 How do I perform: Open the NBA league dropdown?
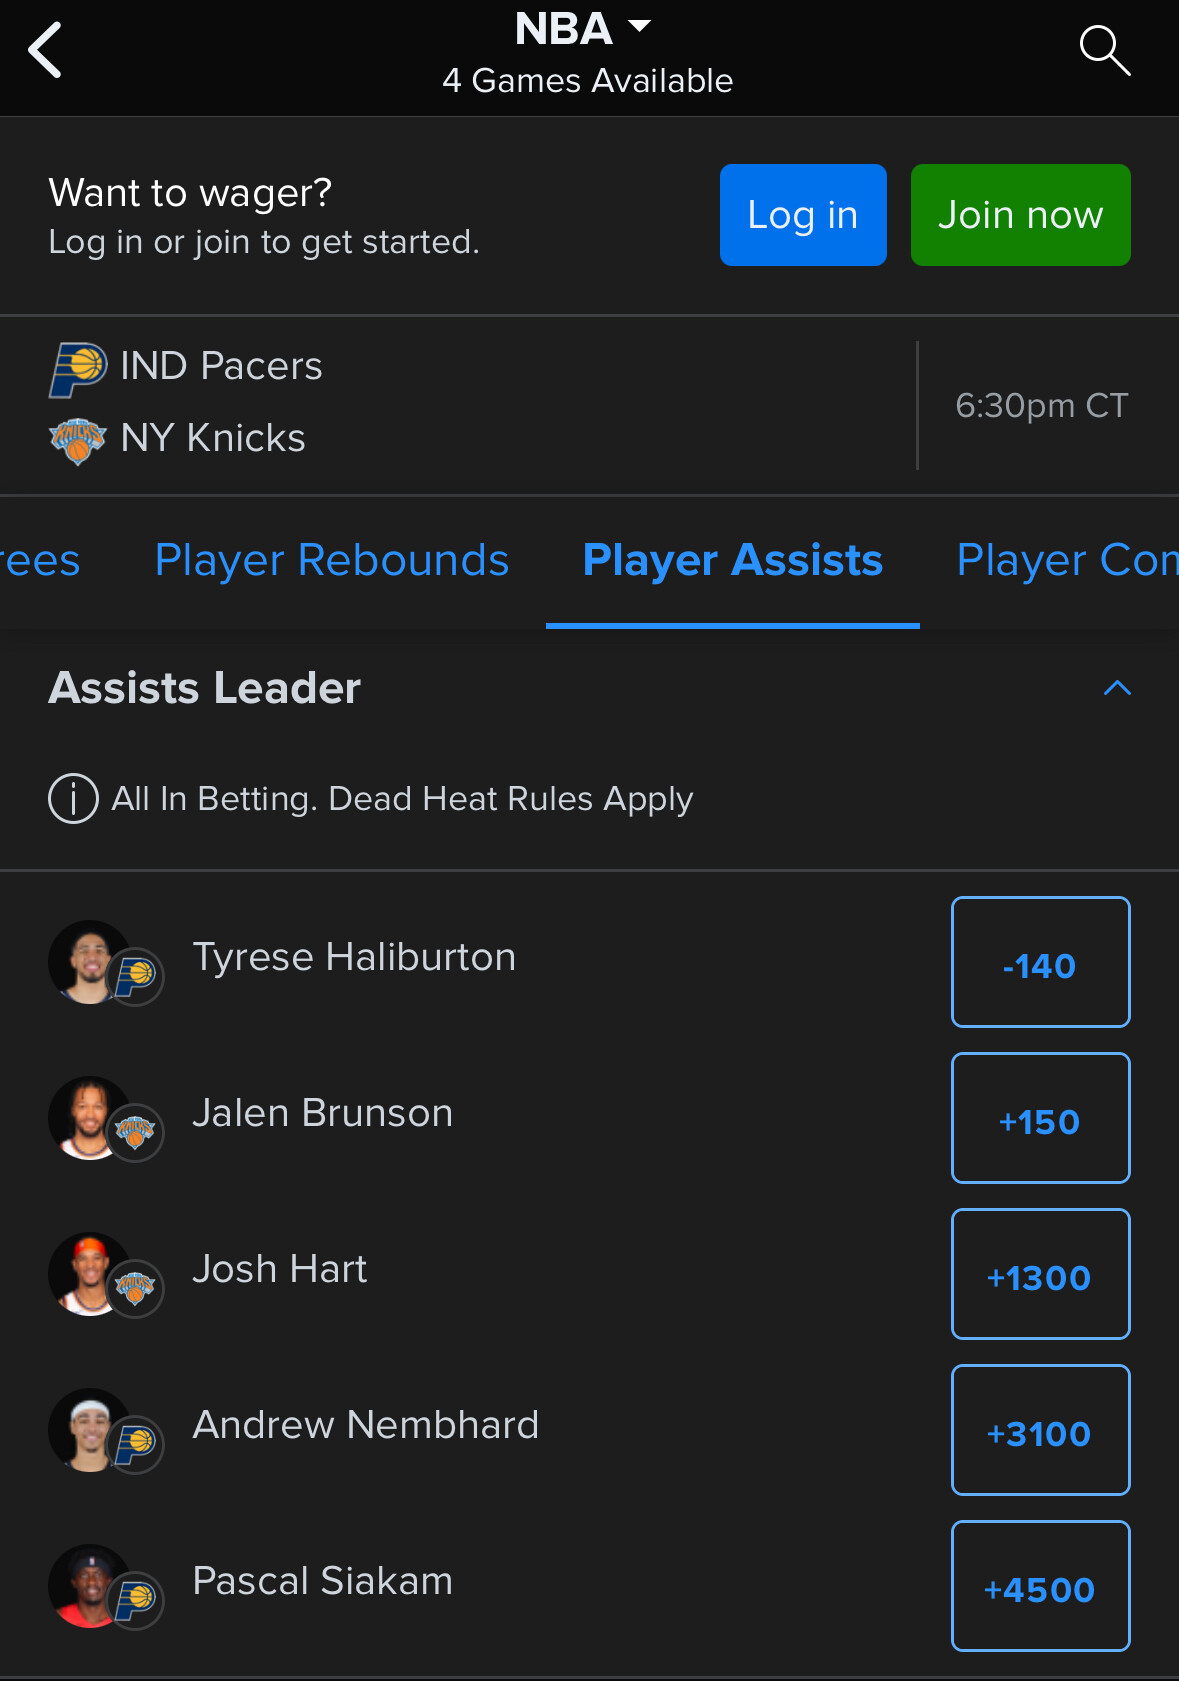[583, 29]
